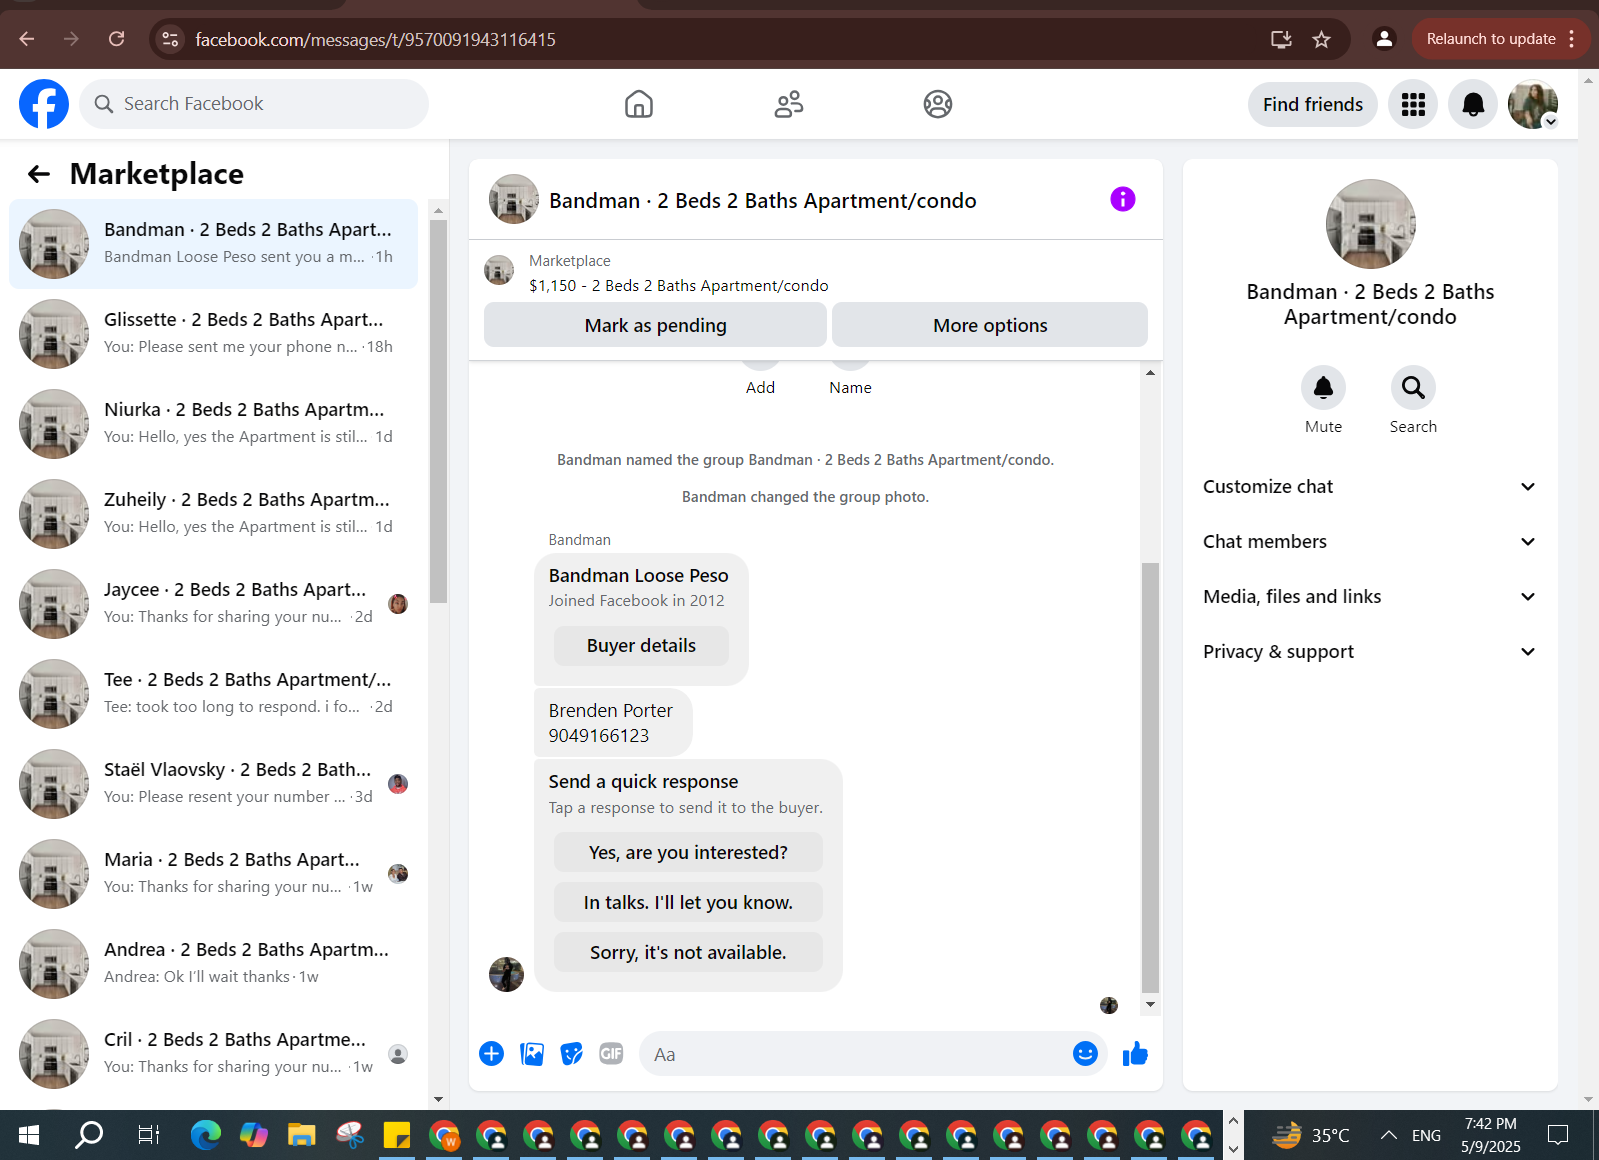Click Name option under group photo
Screen dimensions: 1599x1160
850,387
